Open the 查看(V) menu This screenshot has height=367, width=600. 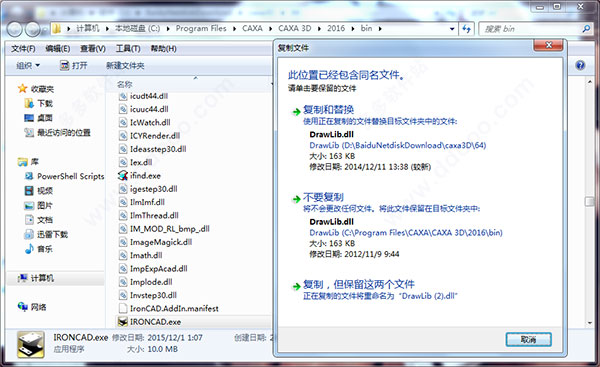tap(93, 49)
